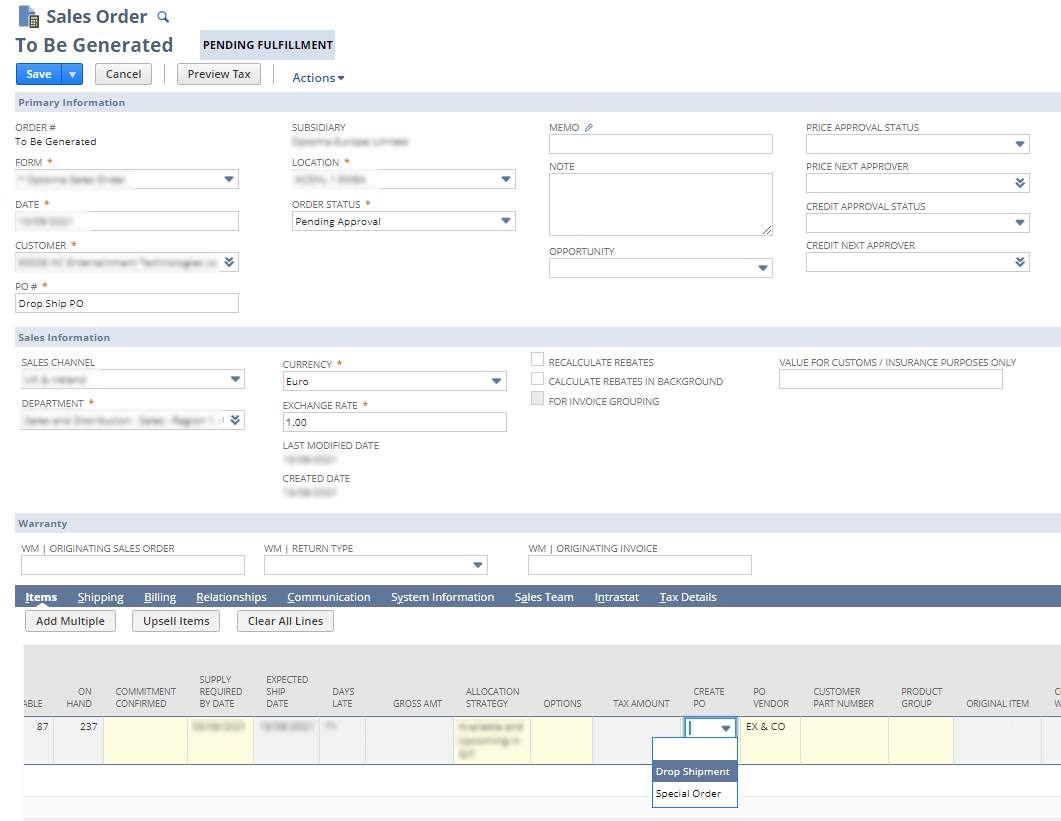This screenshot has width=1061, height=821.
Task: Open Save button dropdown arrow
Action: (x=72, y=74)
